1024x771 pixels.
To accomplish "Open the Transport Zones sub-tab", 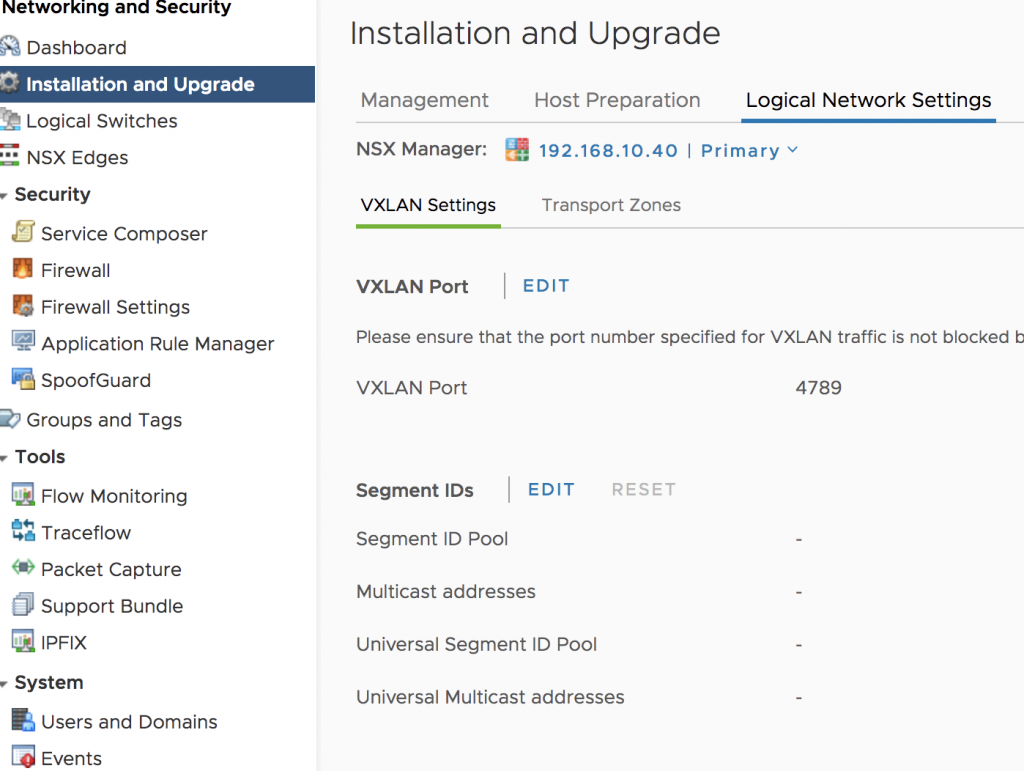I will [x=611, y=205].
